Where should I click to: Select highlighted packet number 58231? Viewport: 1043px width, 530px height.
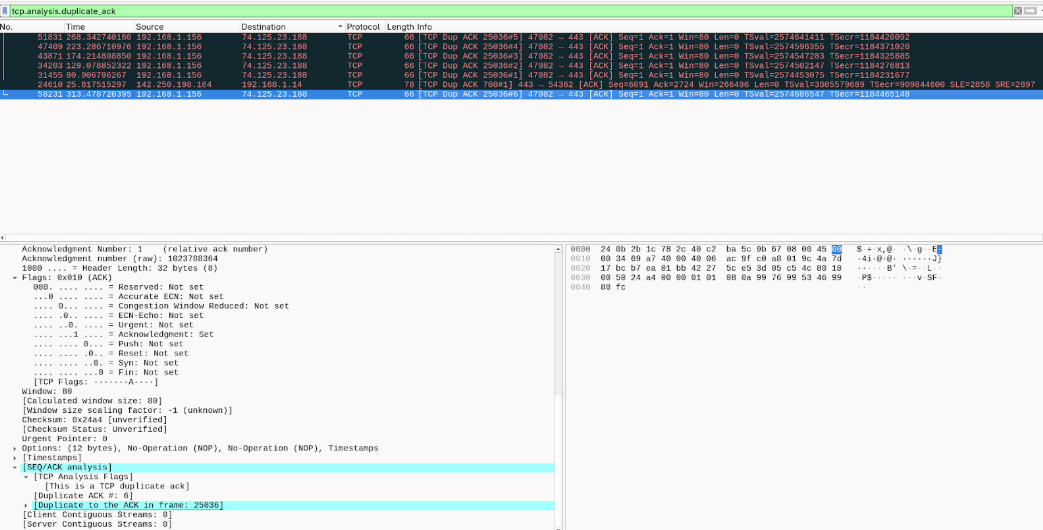click(522, 94)
